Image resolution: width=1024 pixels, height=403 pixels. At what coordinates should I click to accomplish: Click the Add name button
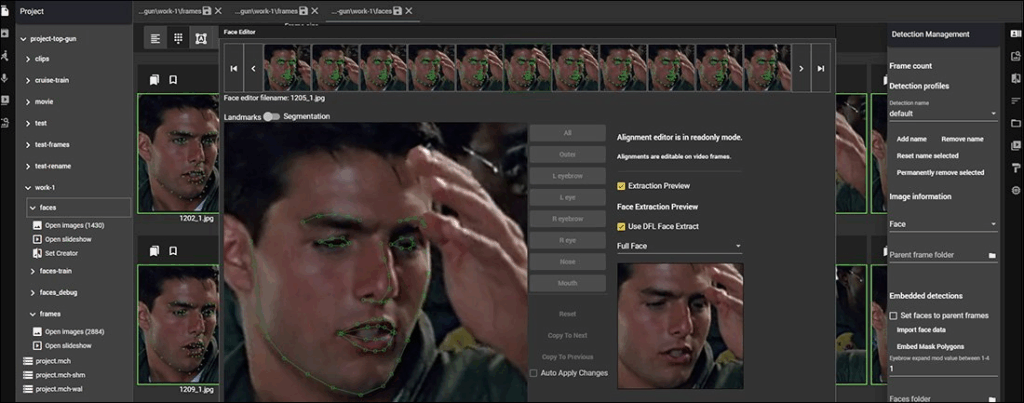[911, 139]
